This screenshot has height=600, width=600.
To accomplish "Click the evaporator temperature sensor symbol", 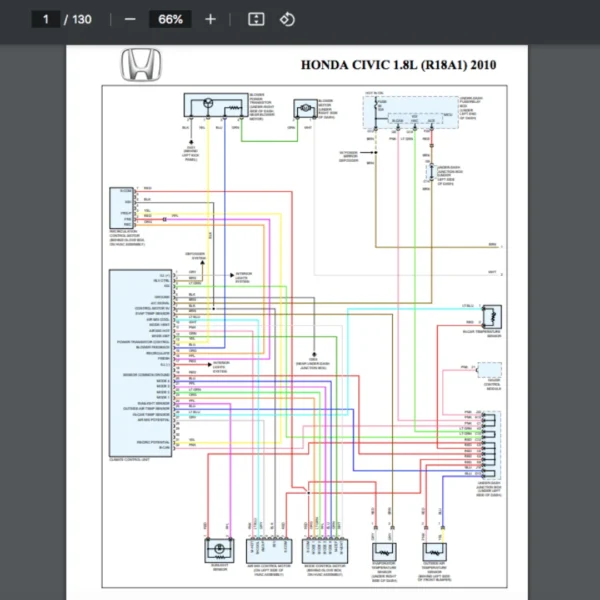I will pyautogui.click(x=384, y=550).
